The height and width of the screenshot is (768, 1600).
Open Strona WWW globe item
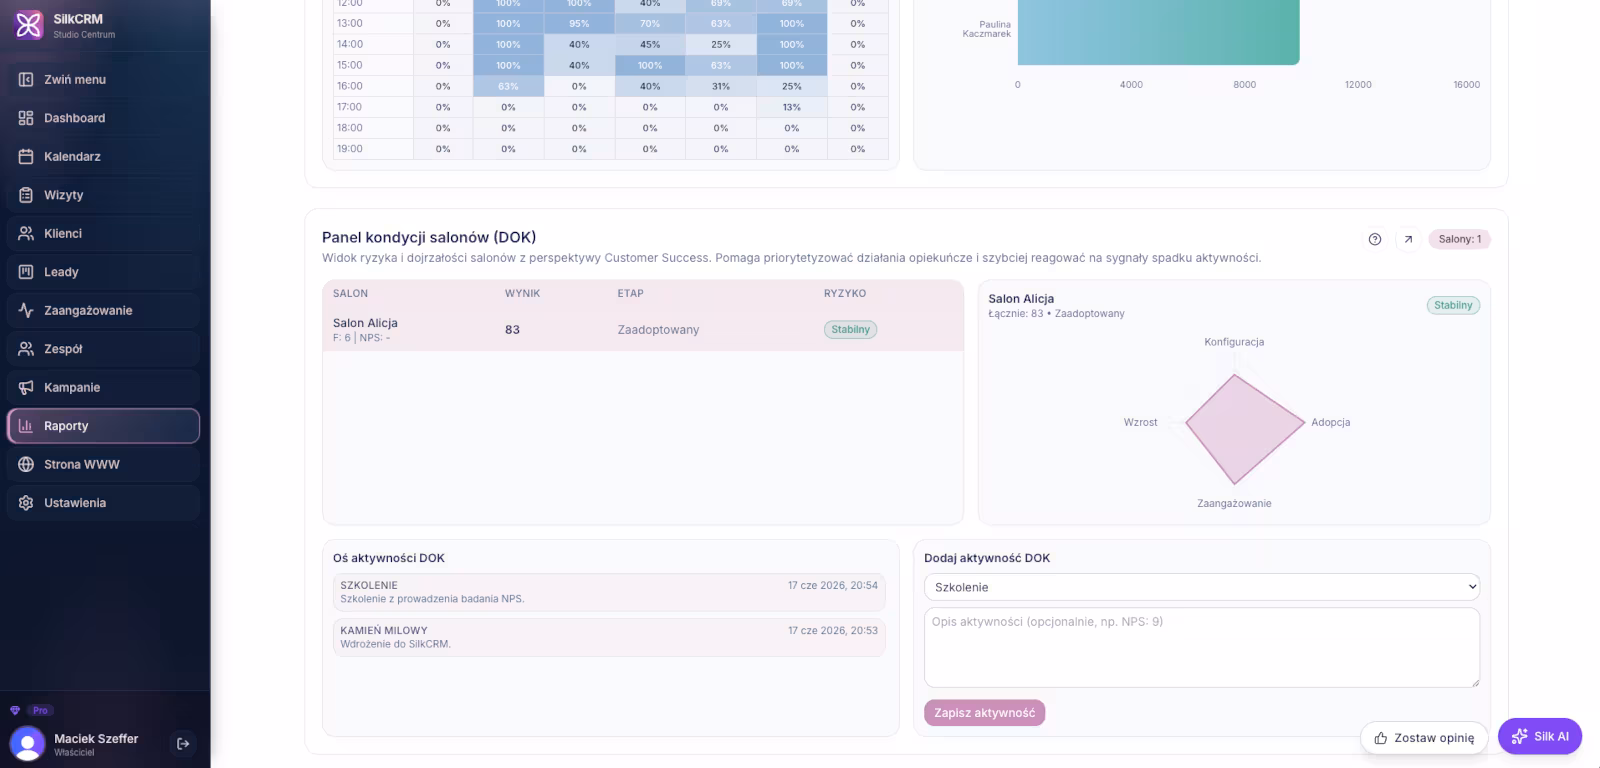tap(103, 465)
